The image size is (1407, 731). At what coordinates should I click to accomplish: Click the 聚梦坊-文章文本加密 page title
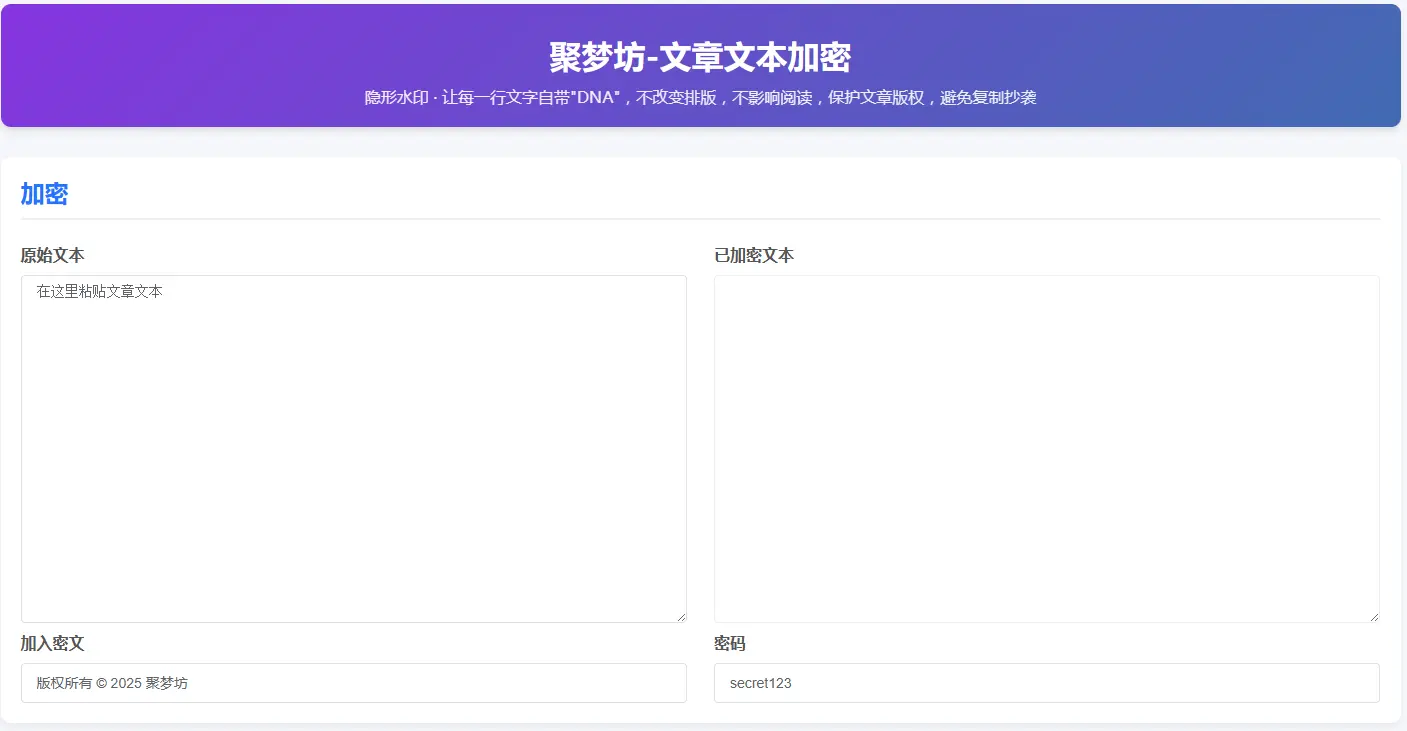(700, 58)
